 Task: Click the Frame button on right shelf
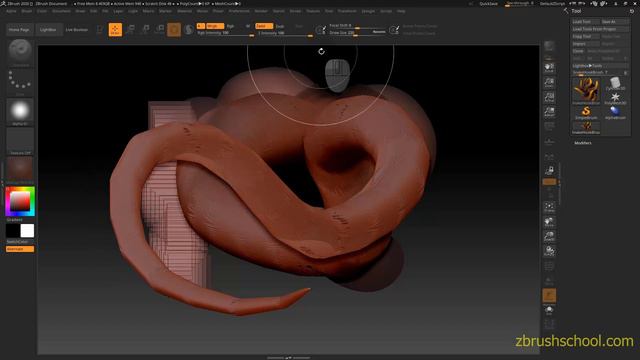[x=549, y=207]
